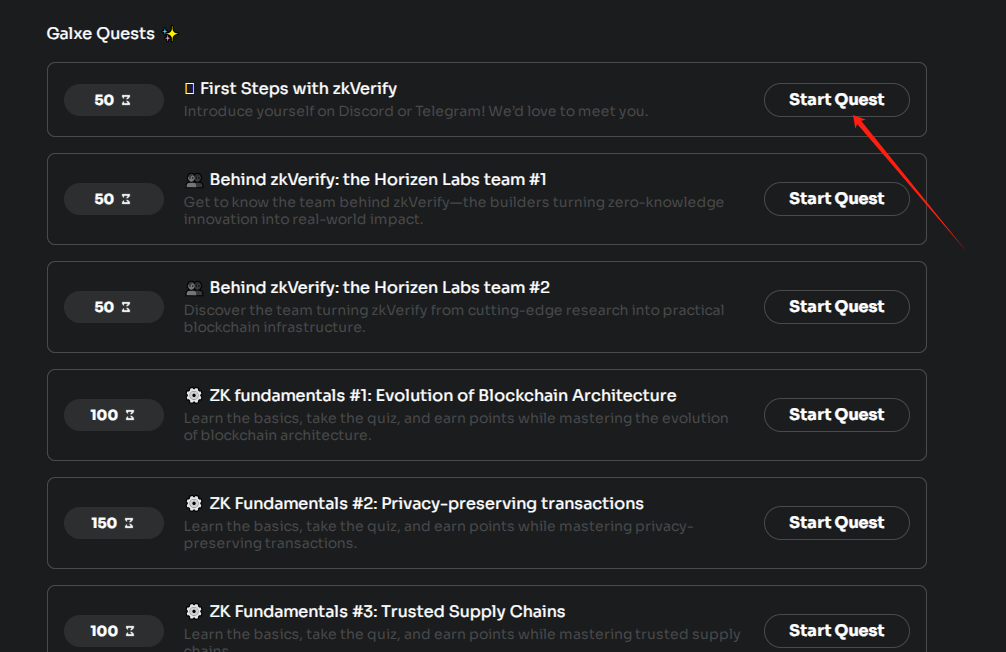
Task: Start the Horizen Labs team #2 quest
Action: 836,307
